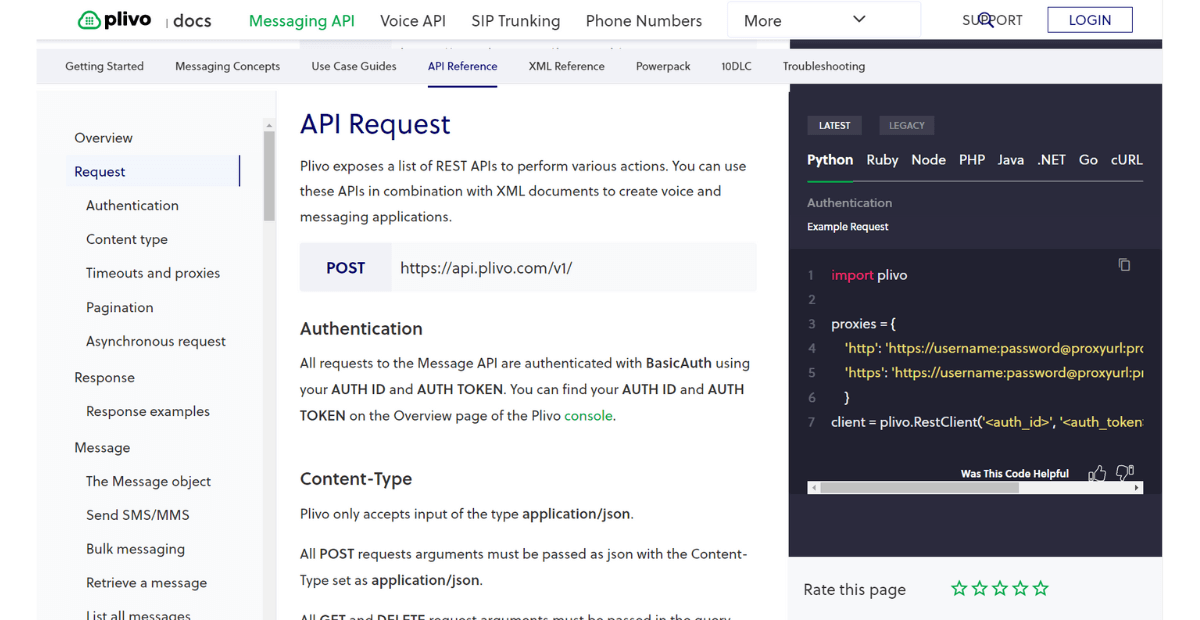Rate the page five stars
Viewport: 1200px width, 620px height.
pos(1041,588)
